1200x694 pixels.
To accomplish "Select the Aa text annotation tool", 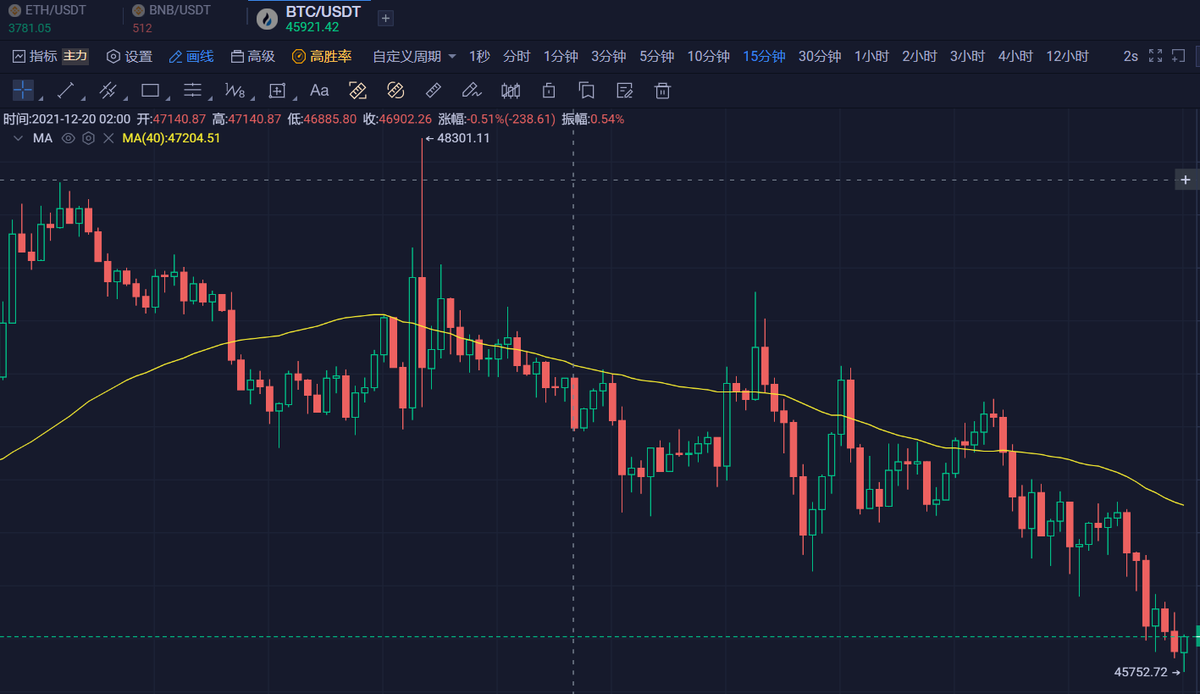I will pyautogui.click(x=319, y=91).
